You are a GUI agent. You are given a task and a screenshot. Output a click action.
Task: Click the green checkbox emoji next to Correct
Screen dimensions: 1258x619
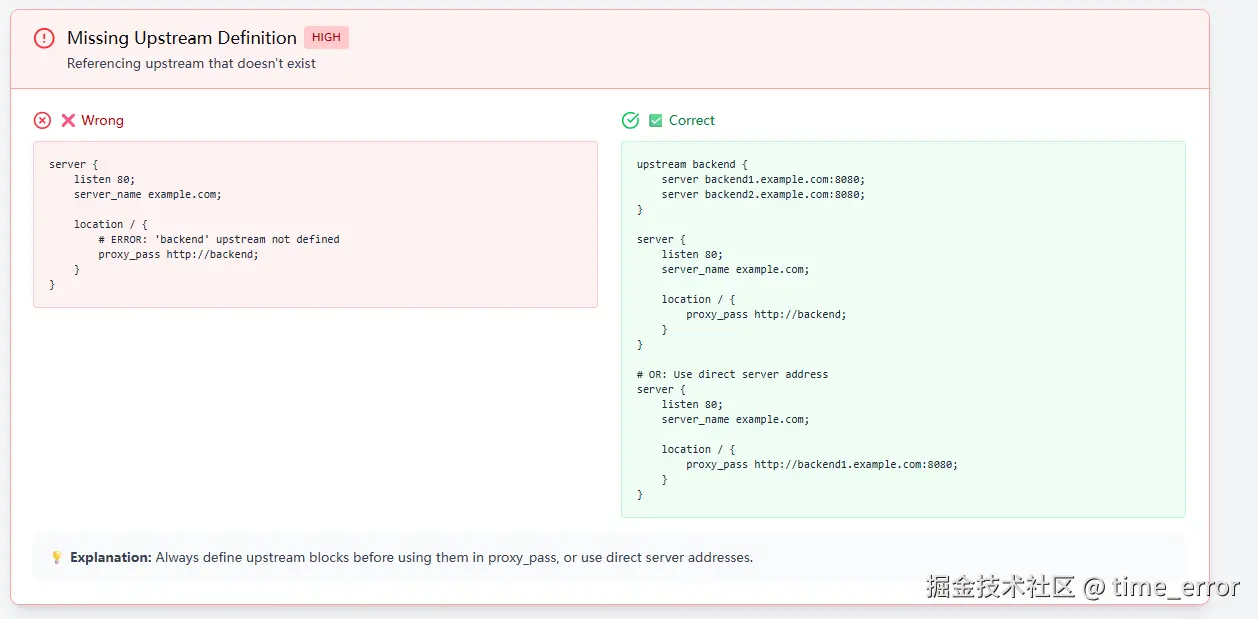coord(656,120)
